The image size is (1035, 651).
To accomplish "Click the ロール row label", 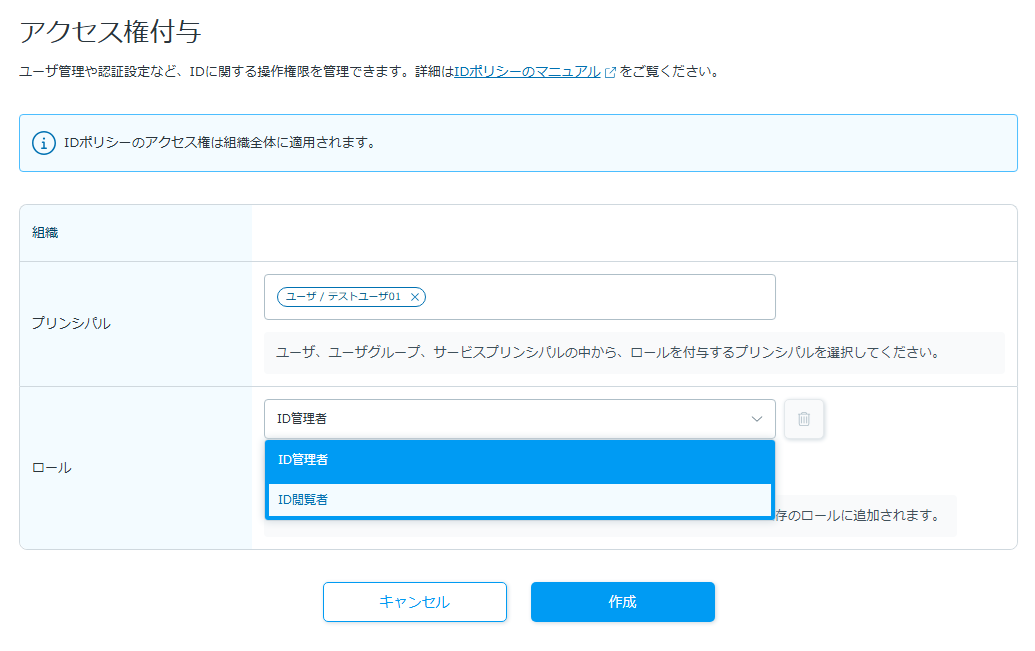I will 52,467.
